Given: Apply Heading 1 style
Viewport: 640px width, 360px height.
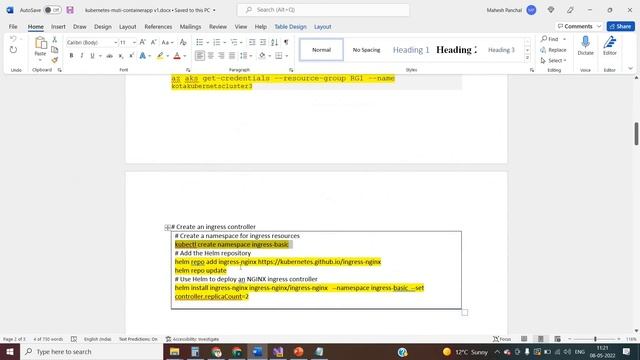Looking at the screenshot, I should click(411, 50).
